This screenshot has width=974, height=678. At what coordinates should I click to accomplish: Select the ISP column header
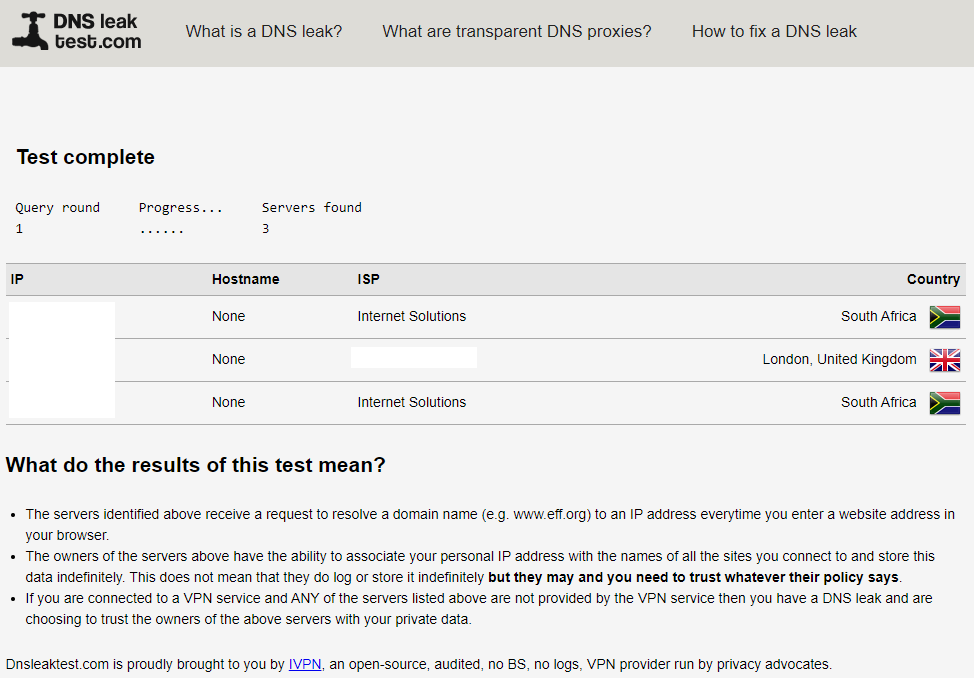pyautogui.click(x=368, y=279)
